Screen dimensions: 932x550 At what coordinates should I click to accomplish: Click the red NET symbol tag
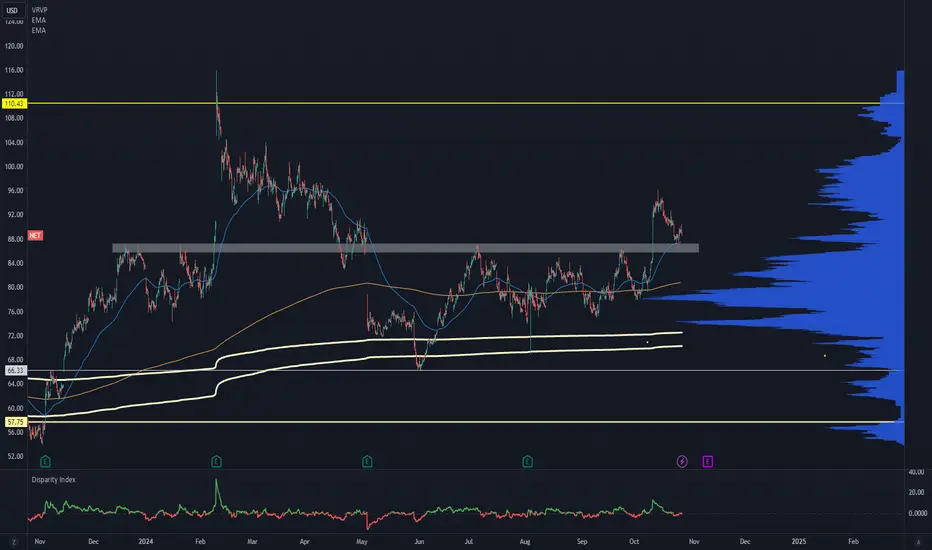(35, 235)
